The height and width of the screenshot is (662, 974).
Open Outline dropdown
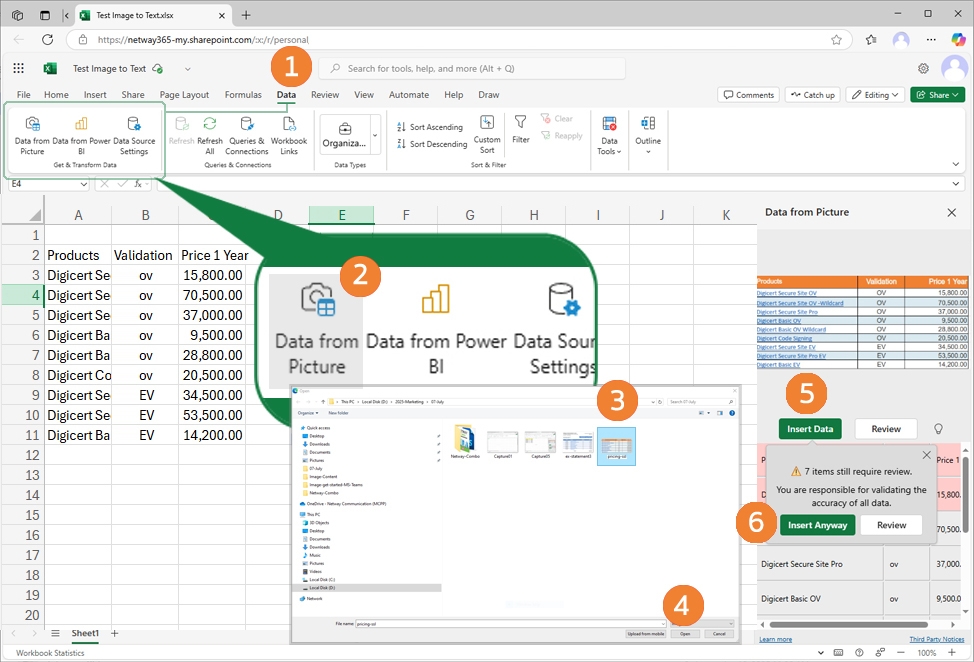(x=648, y=134)
